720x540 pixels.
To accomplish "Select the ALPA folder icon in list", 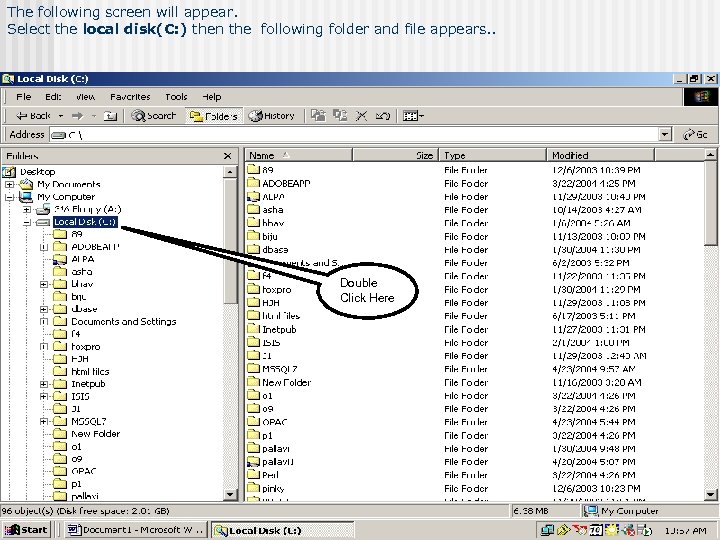I will tap(253, 197).
